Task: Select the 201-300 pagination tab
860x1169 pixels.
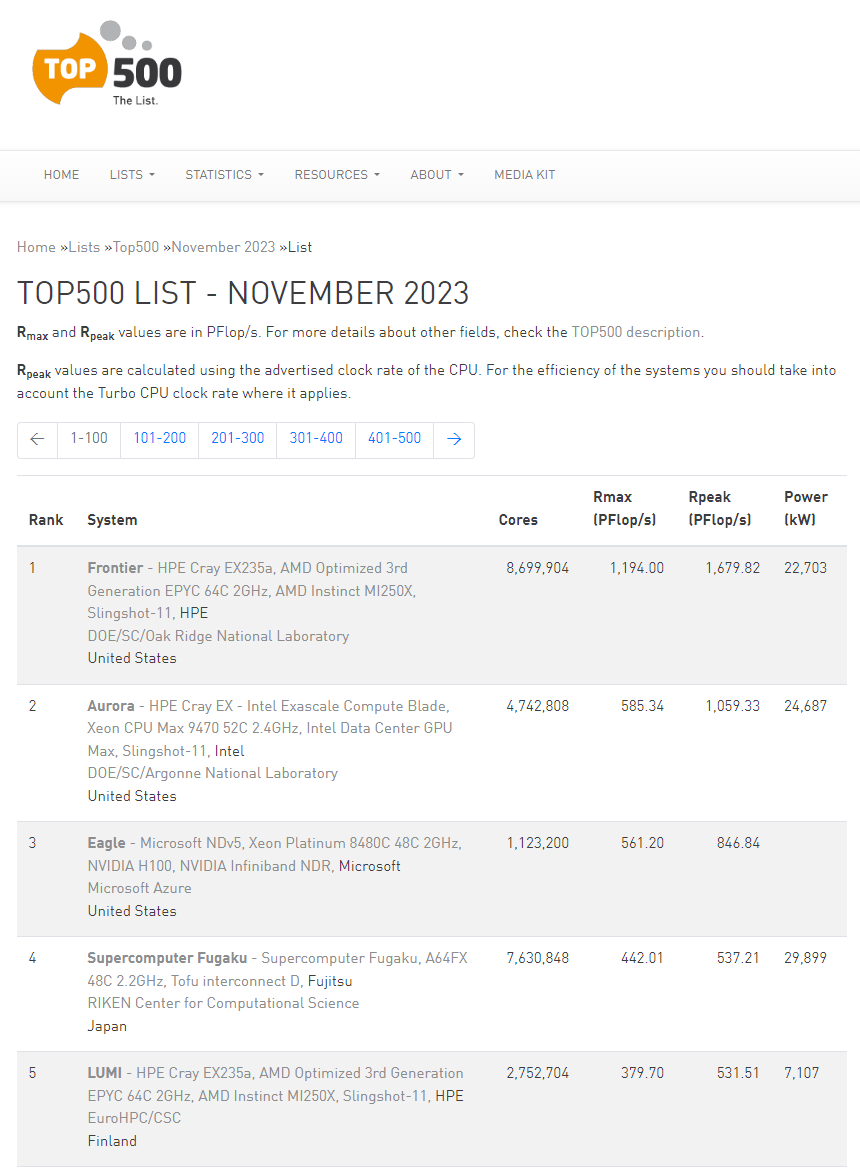Action: (x=238, y=439)
